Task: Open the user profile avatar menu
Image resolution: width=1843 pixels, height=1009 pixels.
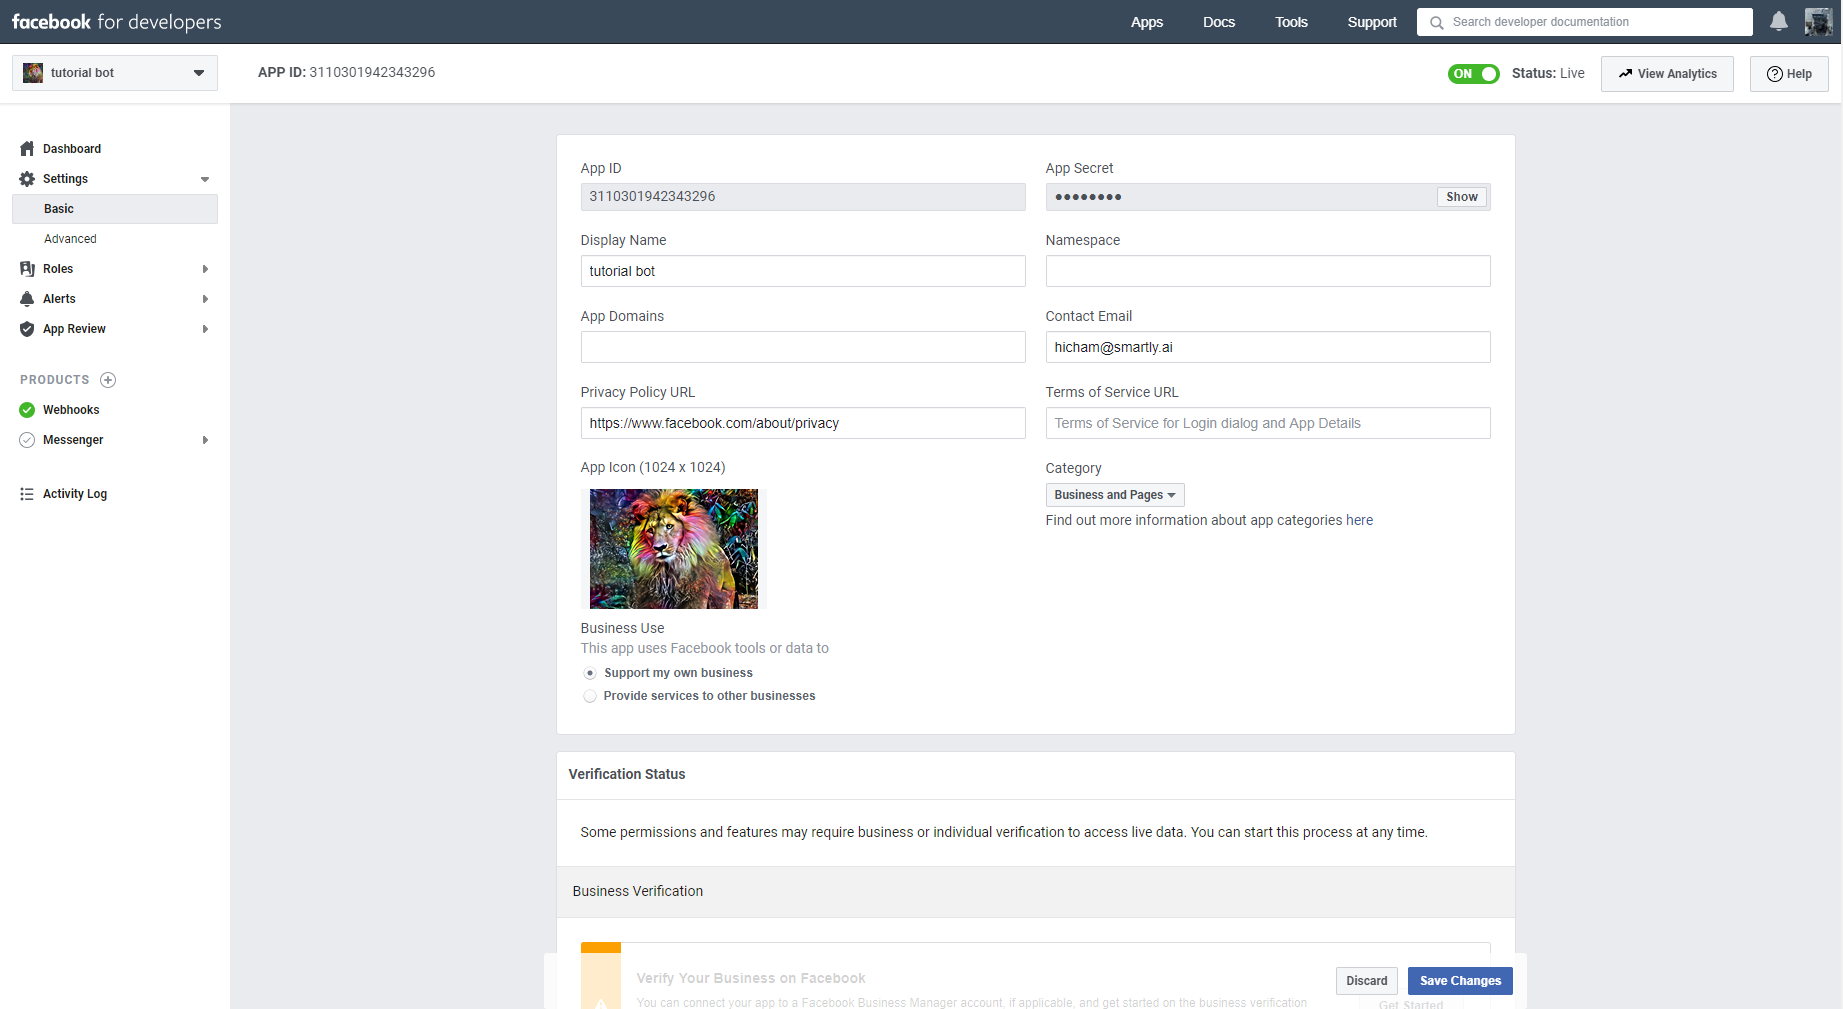Action: tap(1818, 21)
